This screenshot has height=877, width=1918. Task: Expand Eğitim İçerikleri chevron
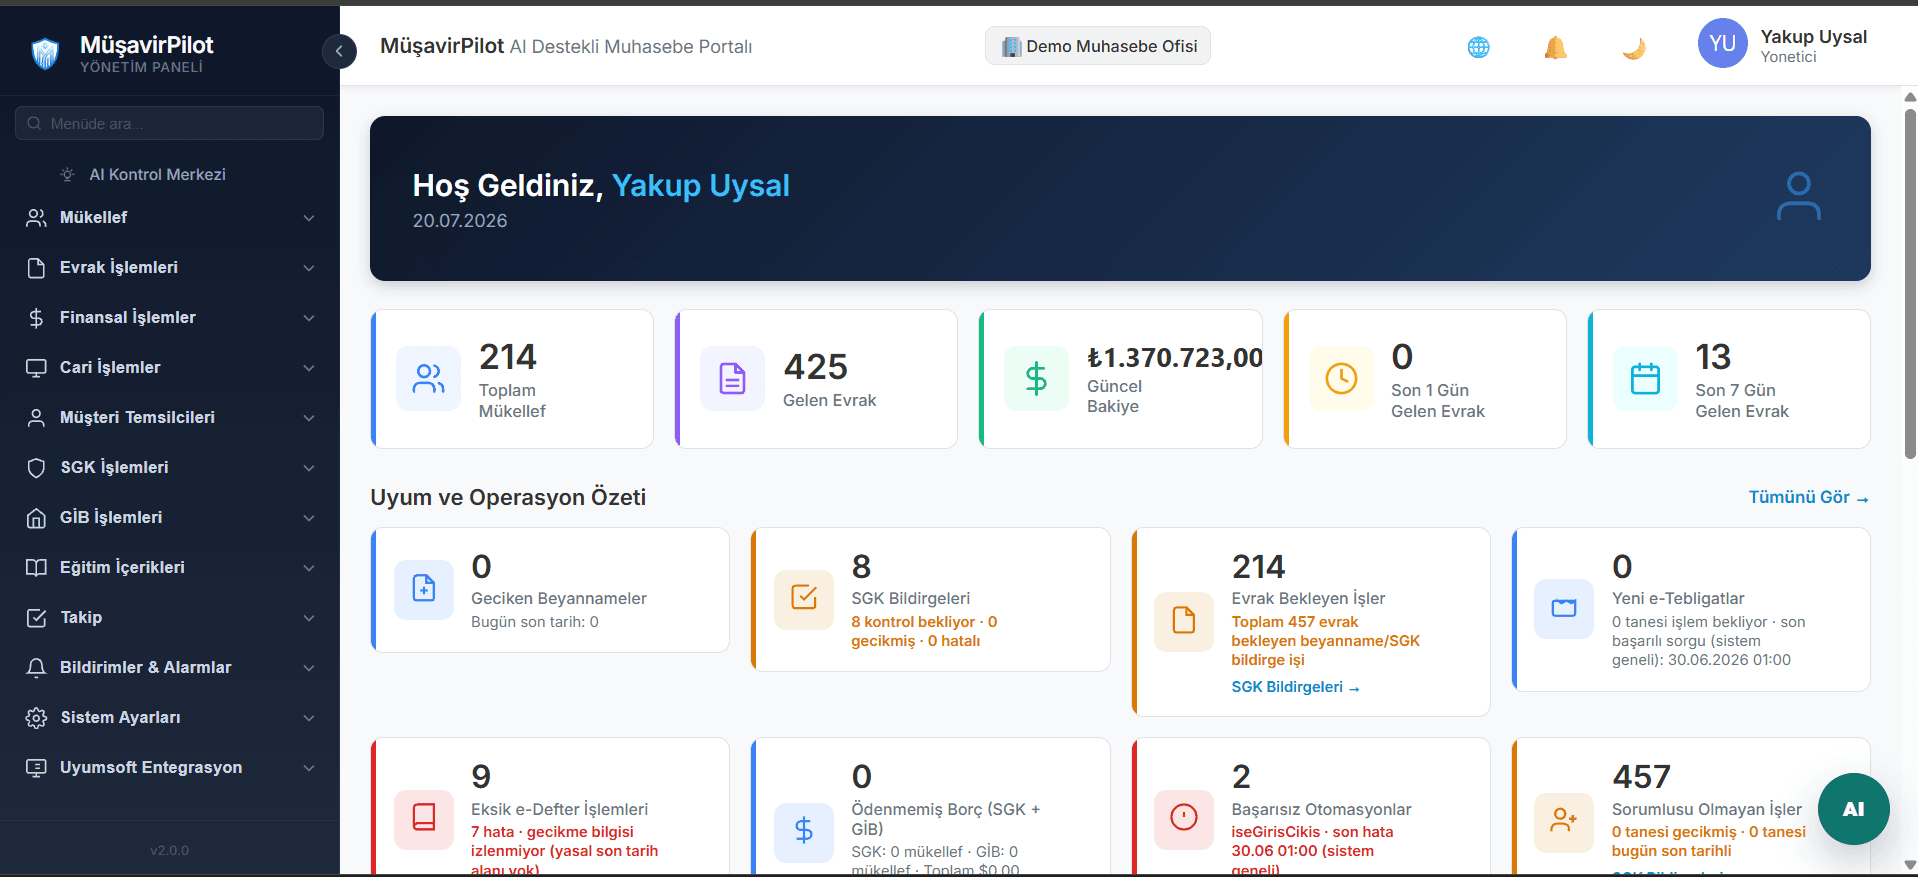(x=309, y=568)
